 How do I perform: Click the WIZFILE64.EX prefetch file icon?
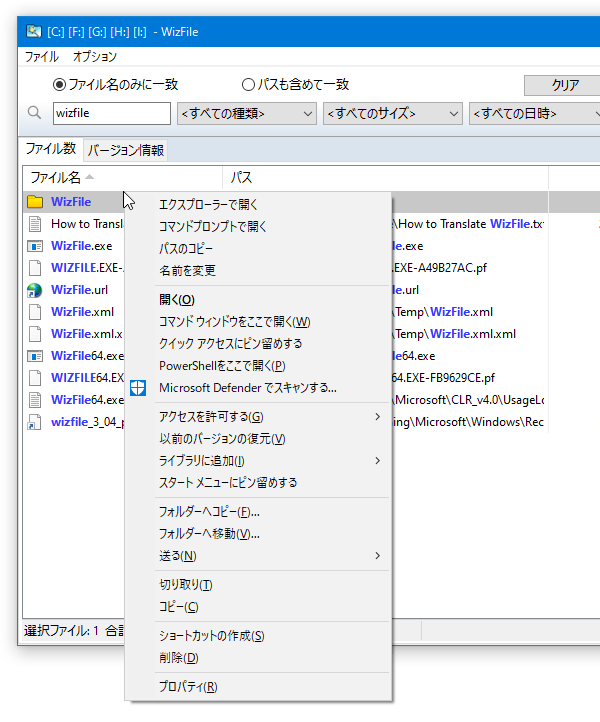(35, 378)
